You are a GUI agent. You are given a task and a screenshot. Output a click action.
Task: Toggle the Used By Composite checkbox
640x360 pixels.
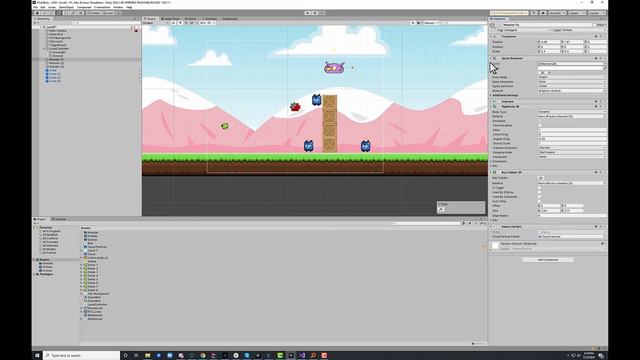(540, 197)
